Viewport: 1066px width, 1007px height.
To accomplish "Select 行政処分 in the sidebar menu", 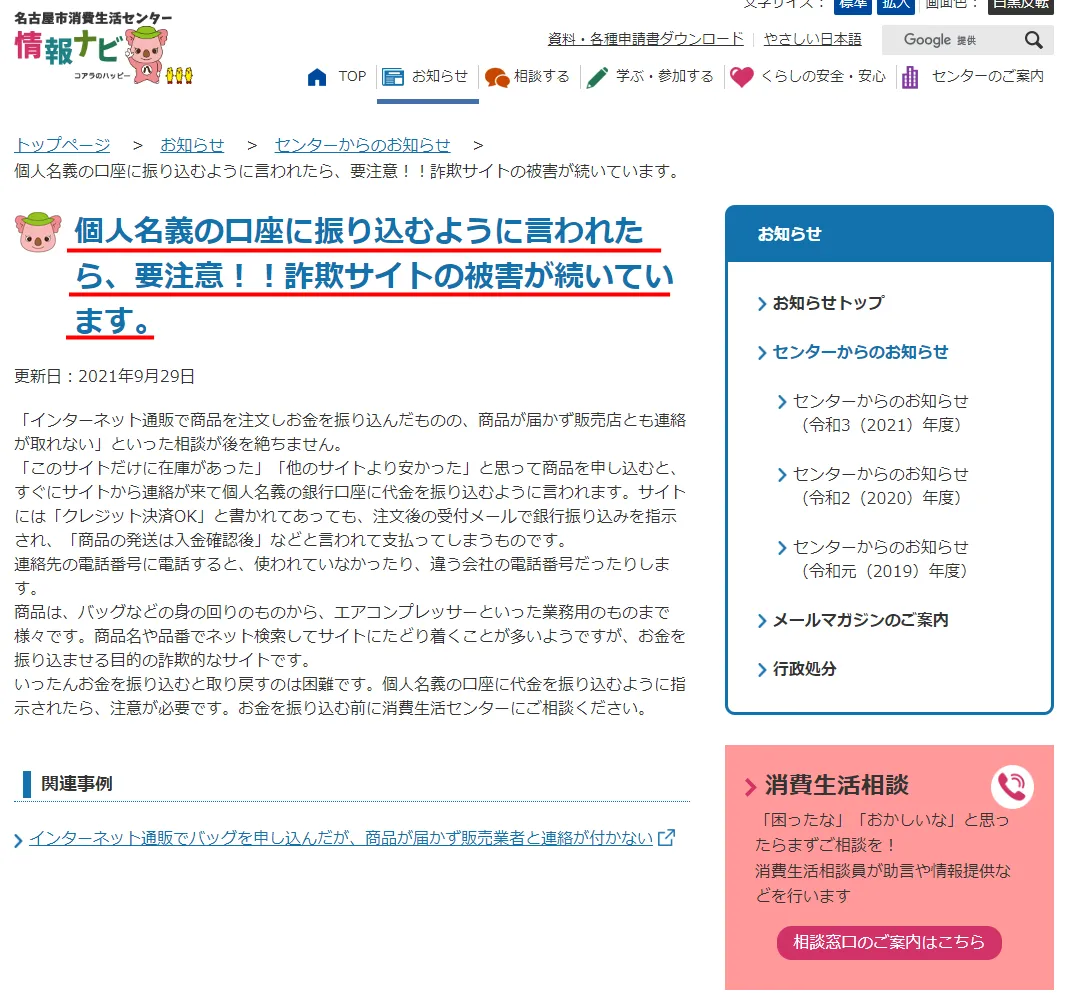I will 804,669.
